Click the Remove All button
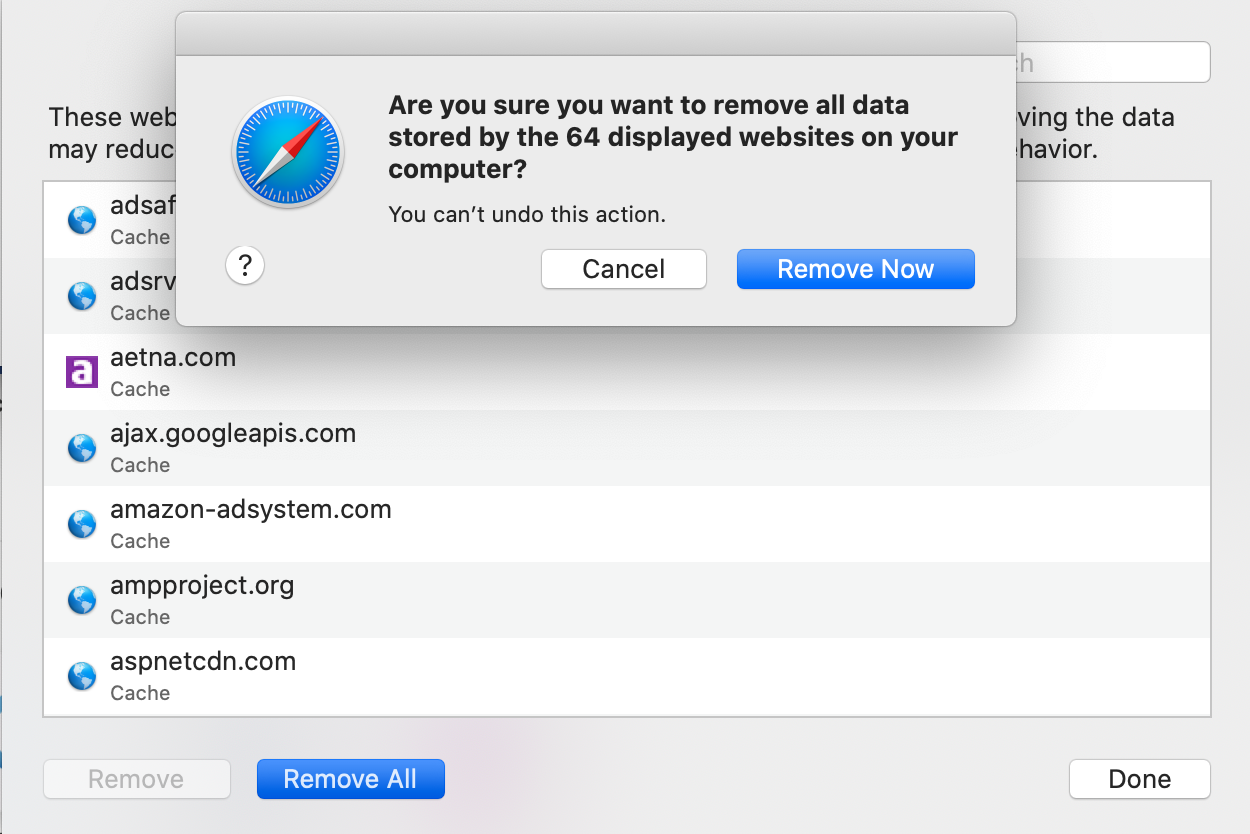 click(x=350, y=779)
